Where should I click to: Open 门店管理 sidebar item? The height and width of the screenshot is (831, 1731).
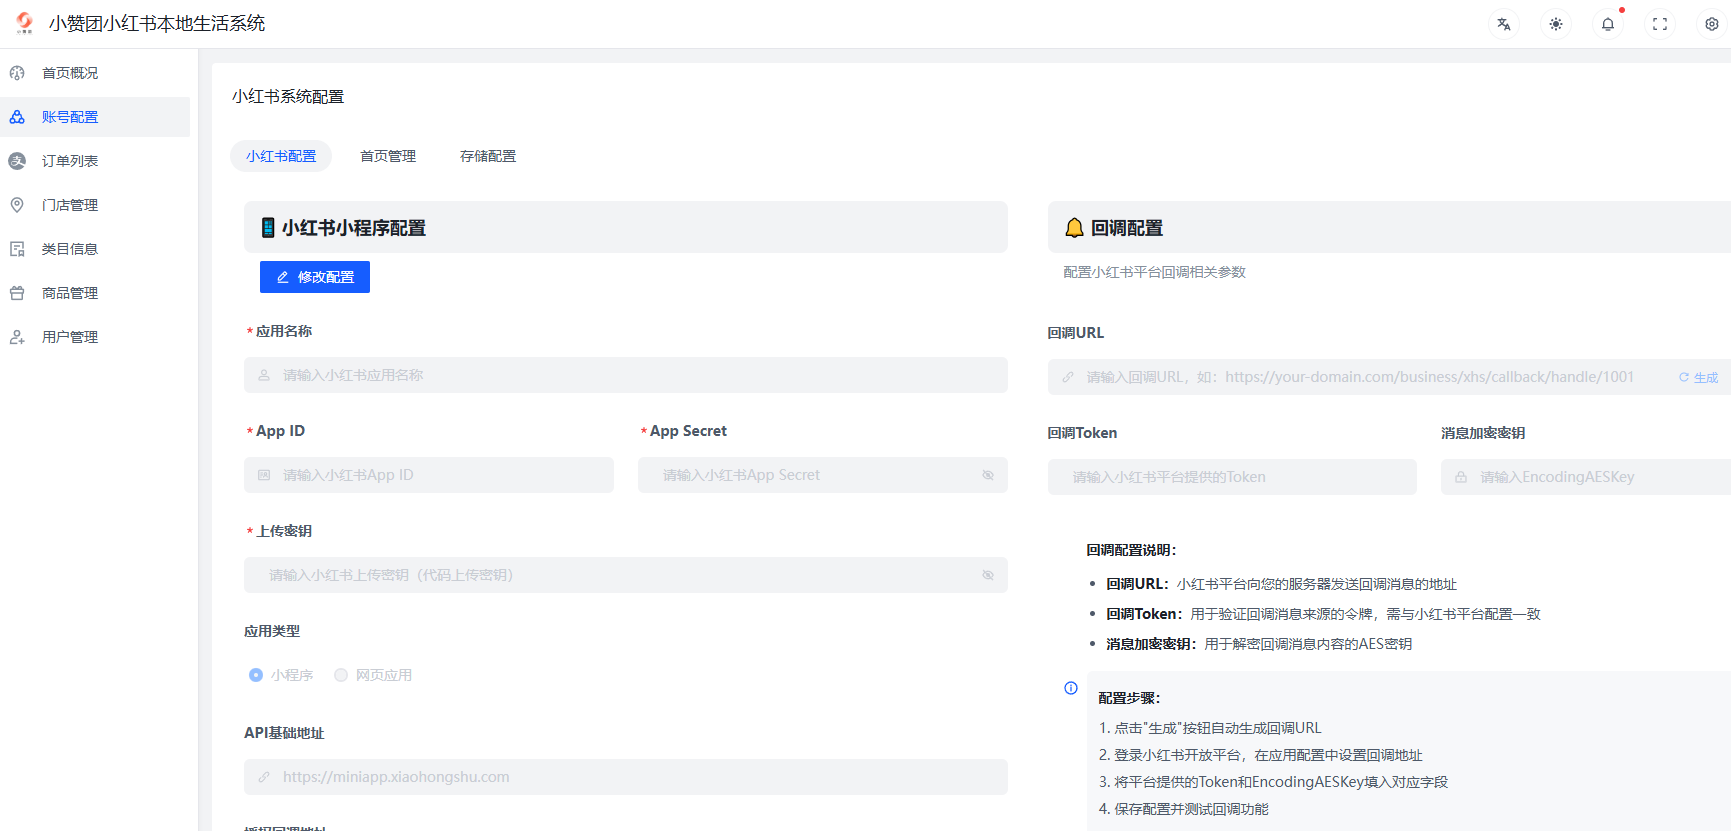(x=70, y=205)
